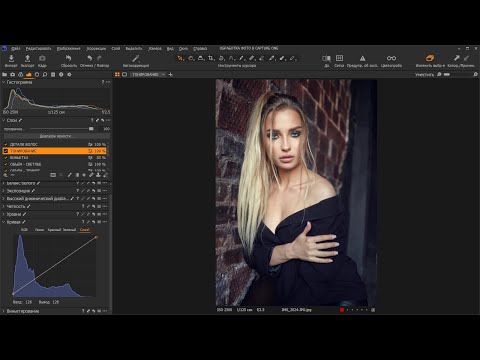Click the orange edit selected variants icon
This screenshot has height=360, width=480.
(x=430, y=58)
